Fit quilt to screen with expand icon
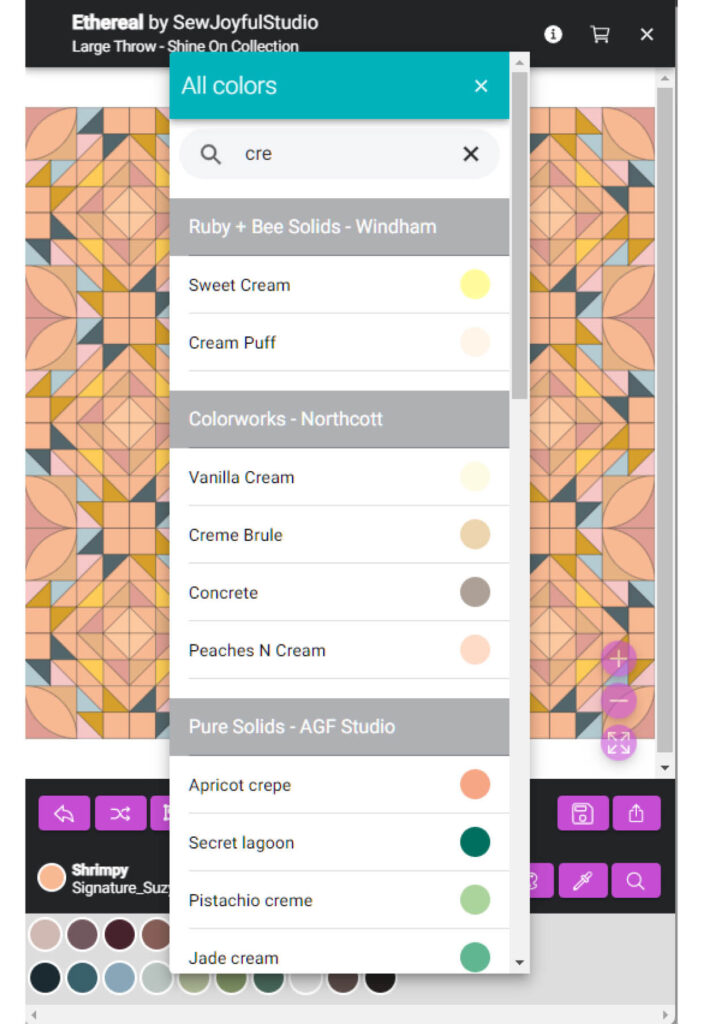 click(618, 743)
